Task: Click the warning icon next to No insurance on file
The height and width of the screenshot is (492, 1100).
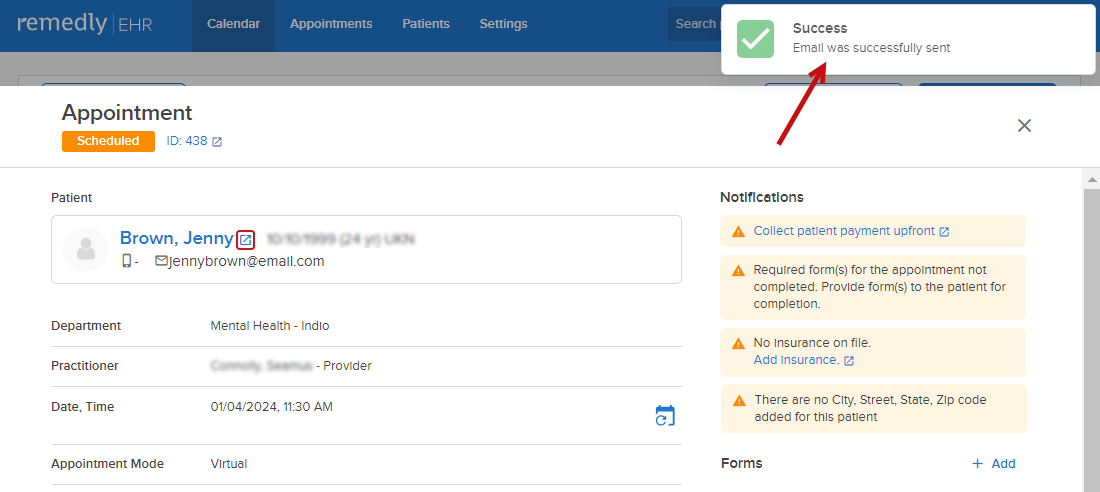Action: pyautogui.click(x=738, y=344)
